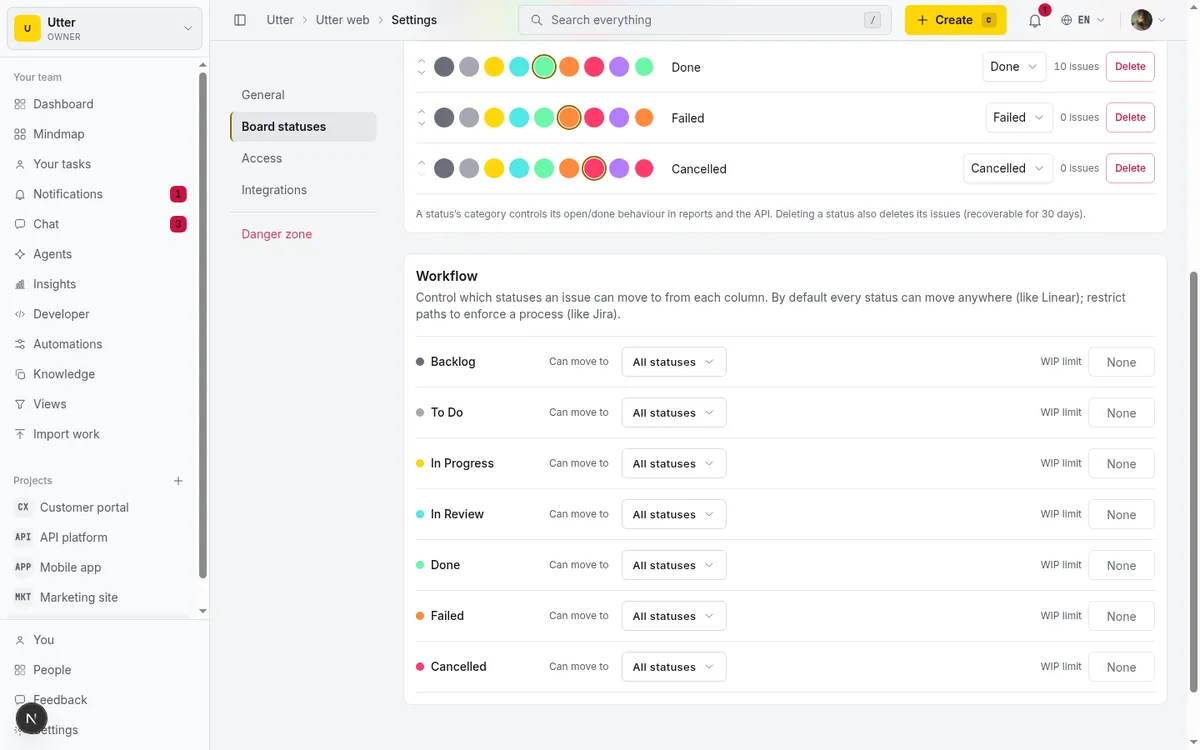The image size is (1200, 750).
Task: Open the Failed workflow All statuses dropdown
Action: [x=674, y=616]
